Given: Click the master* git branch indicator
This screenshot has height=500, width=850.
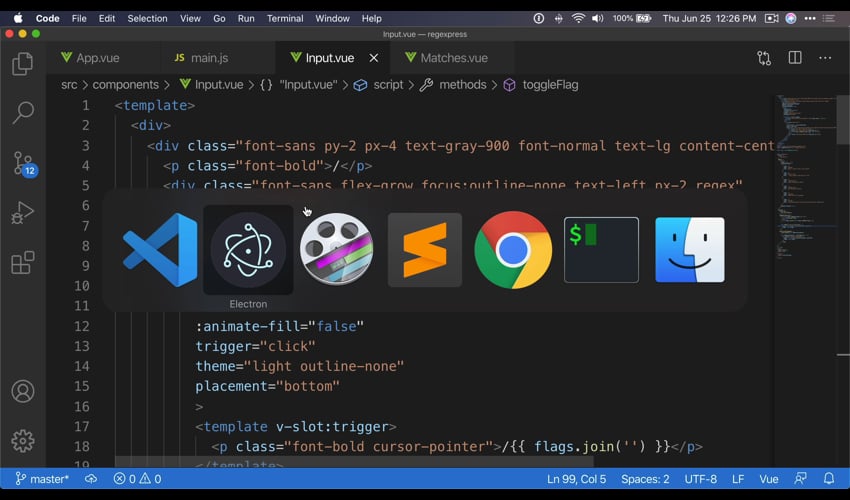Looking at the screenshot, I should 42,479.
